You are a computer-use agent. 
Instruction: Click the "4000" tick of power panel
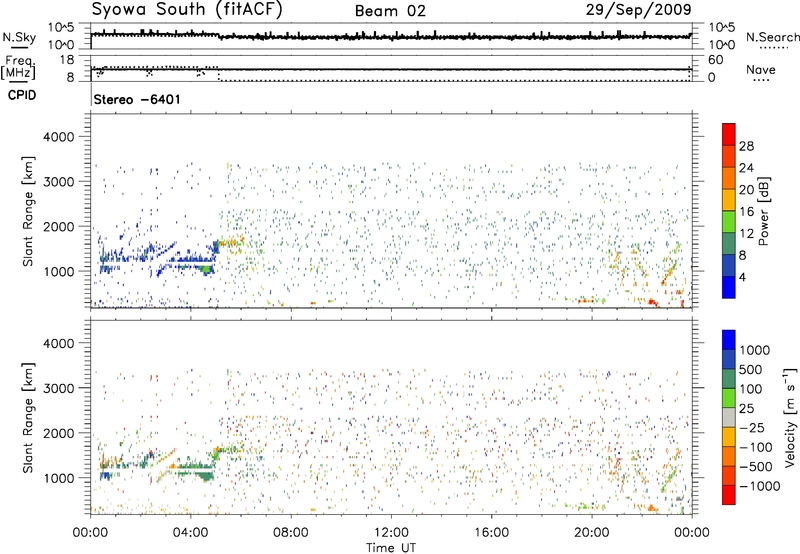click(x=58, y=137)
